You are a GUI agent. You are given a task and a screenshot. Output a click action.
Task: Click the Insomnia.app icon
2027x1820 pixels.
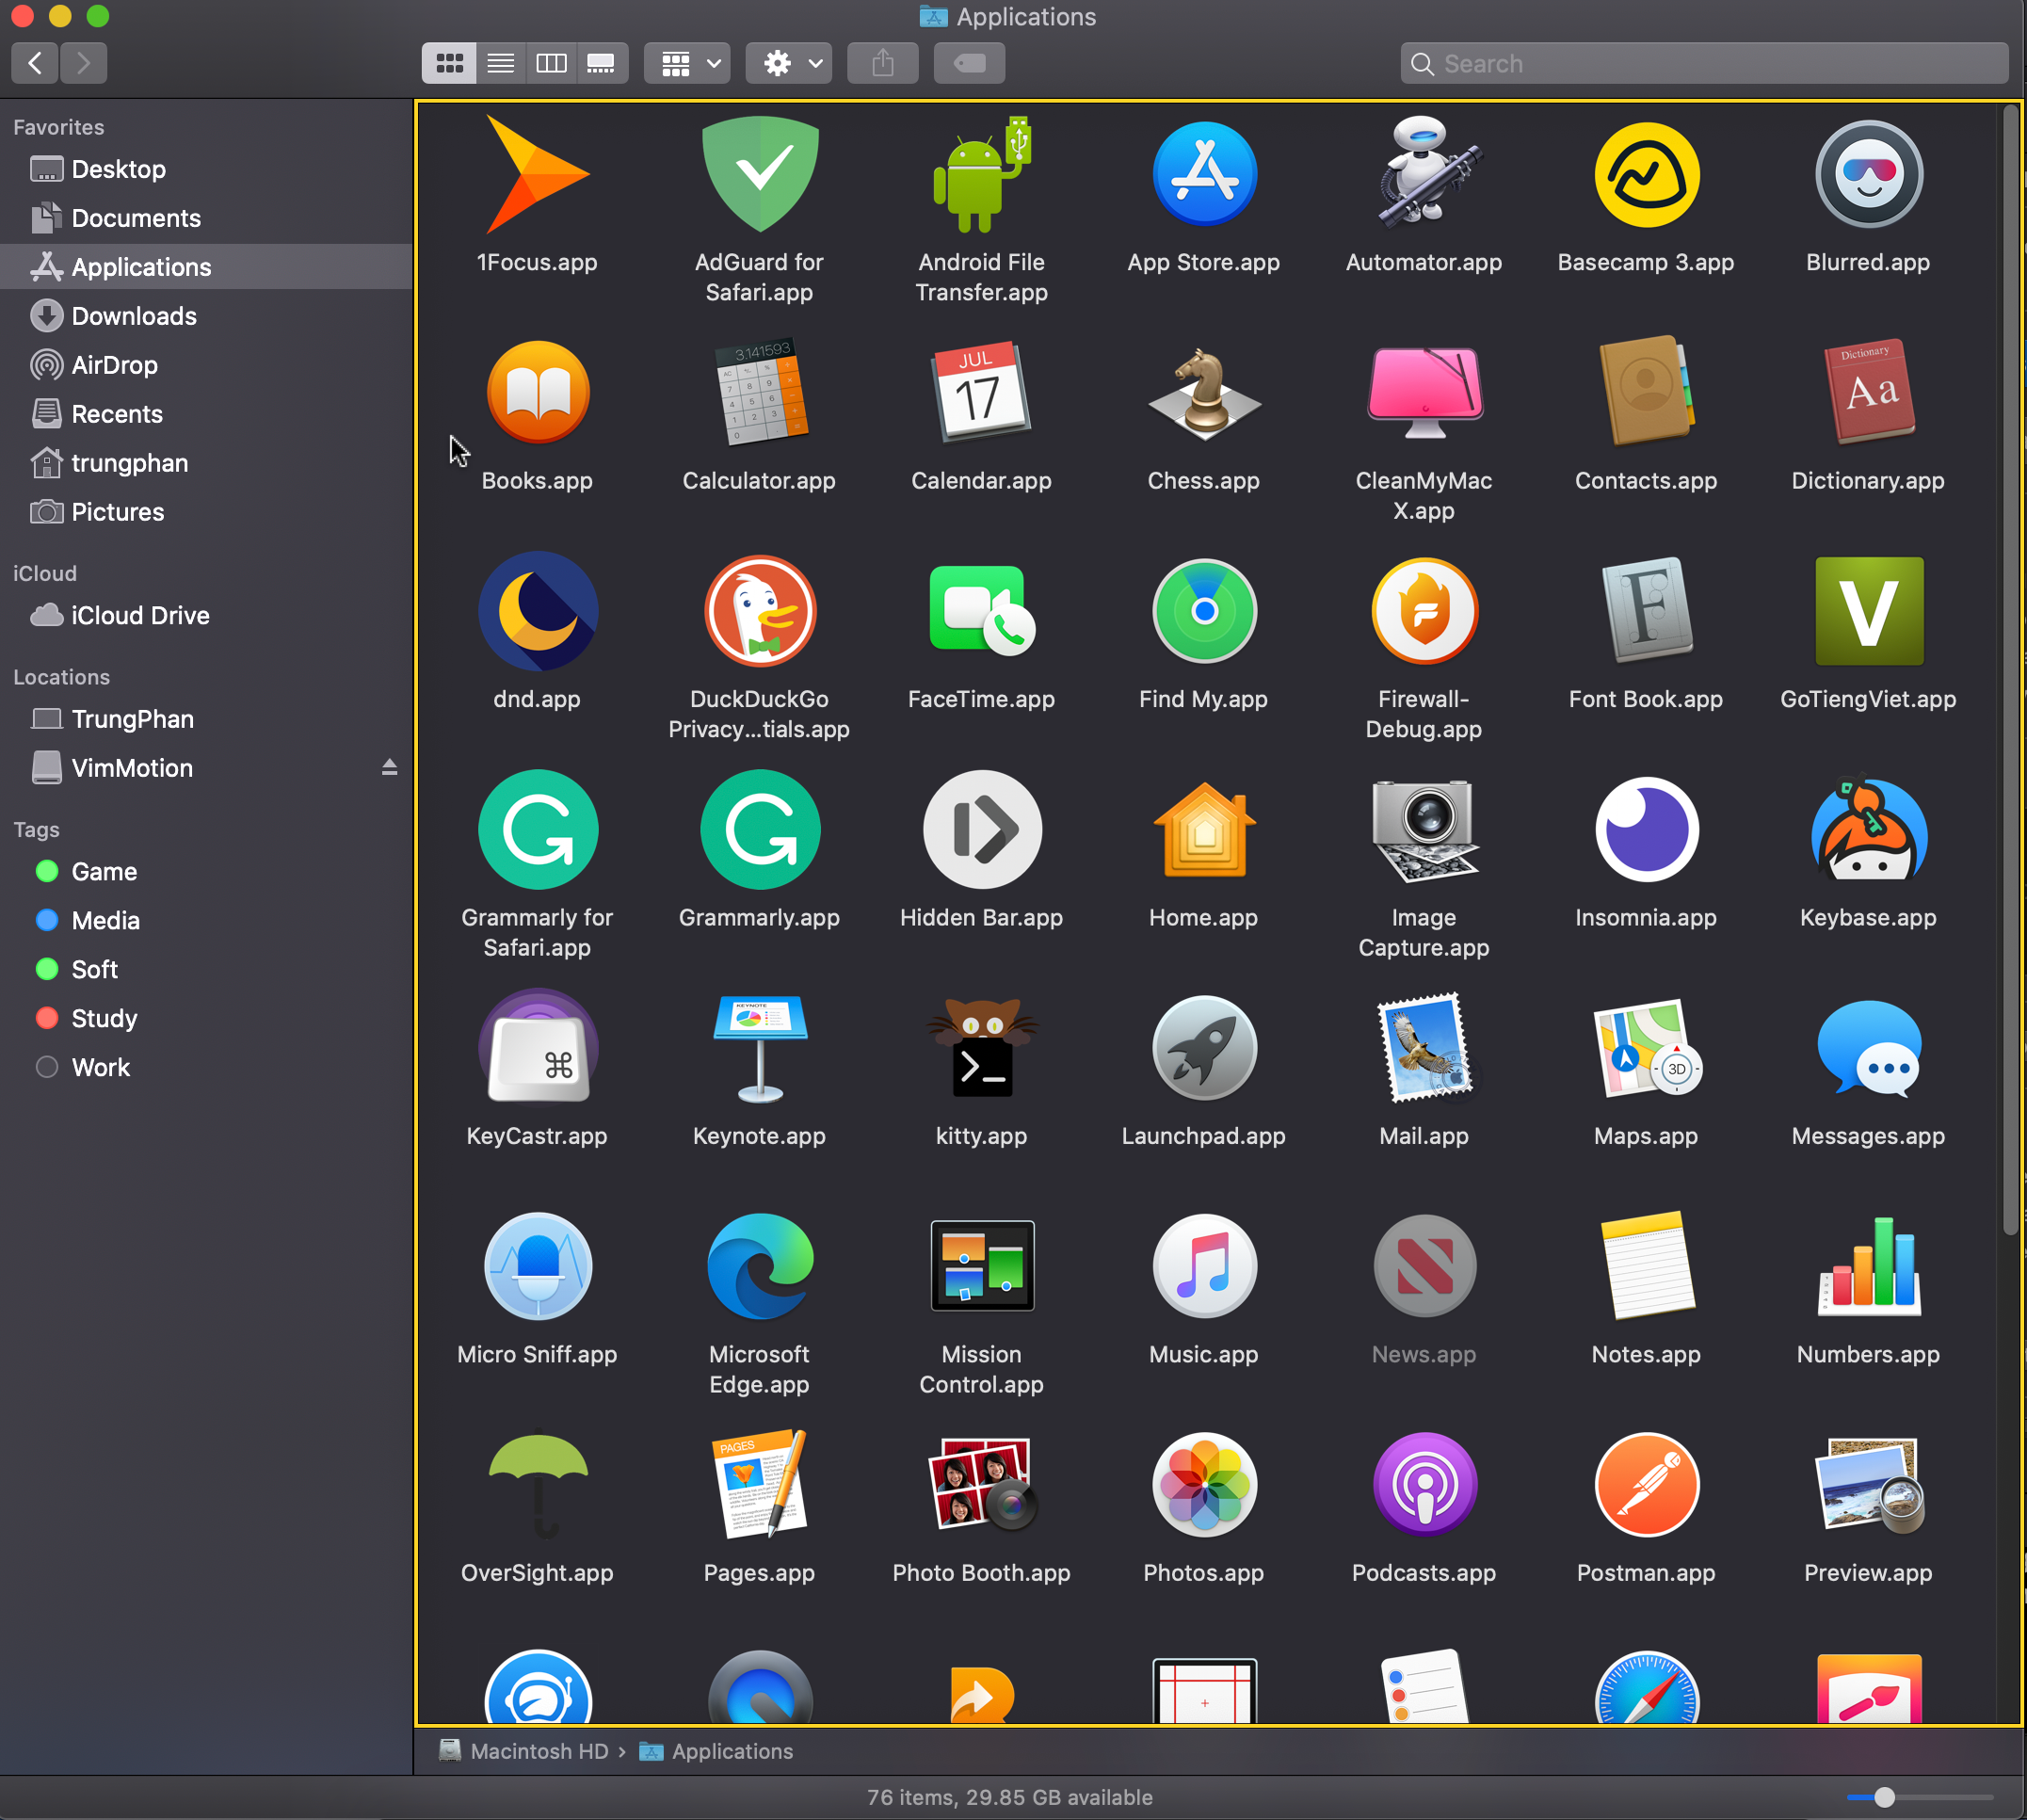point(1645,831)
